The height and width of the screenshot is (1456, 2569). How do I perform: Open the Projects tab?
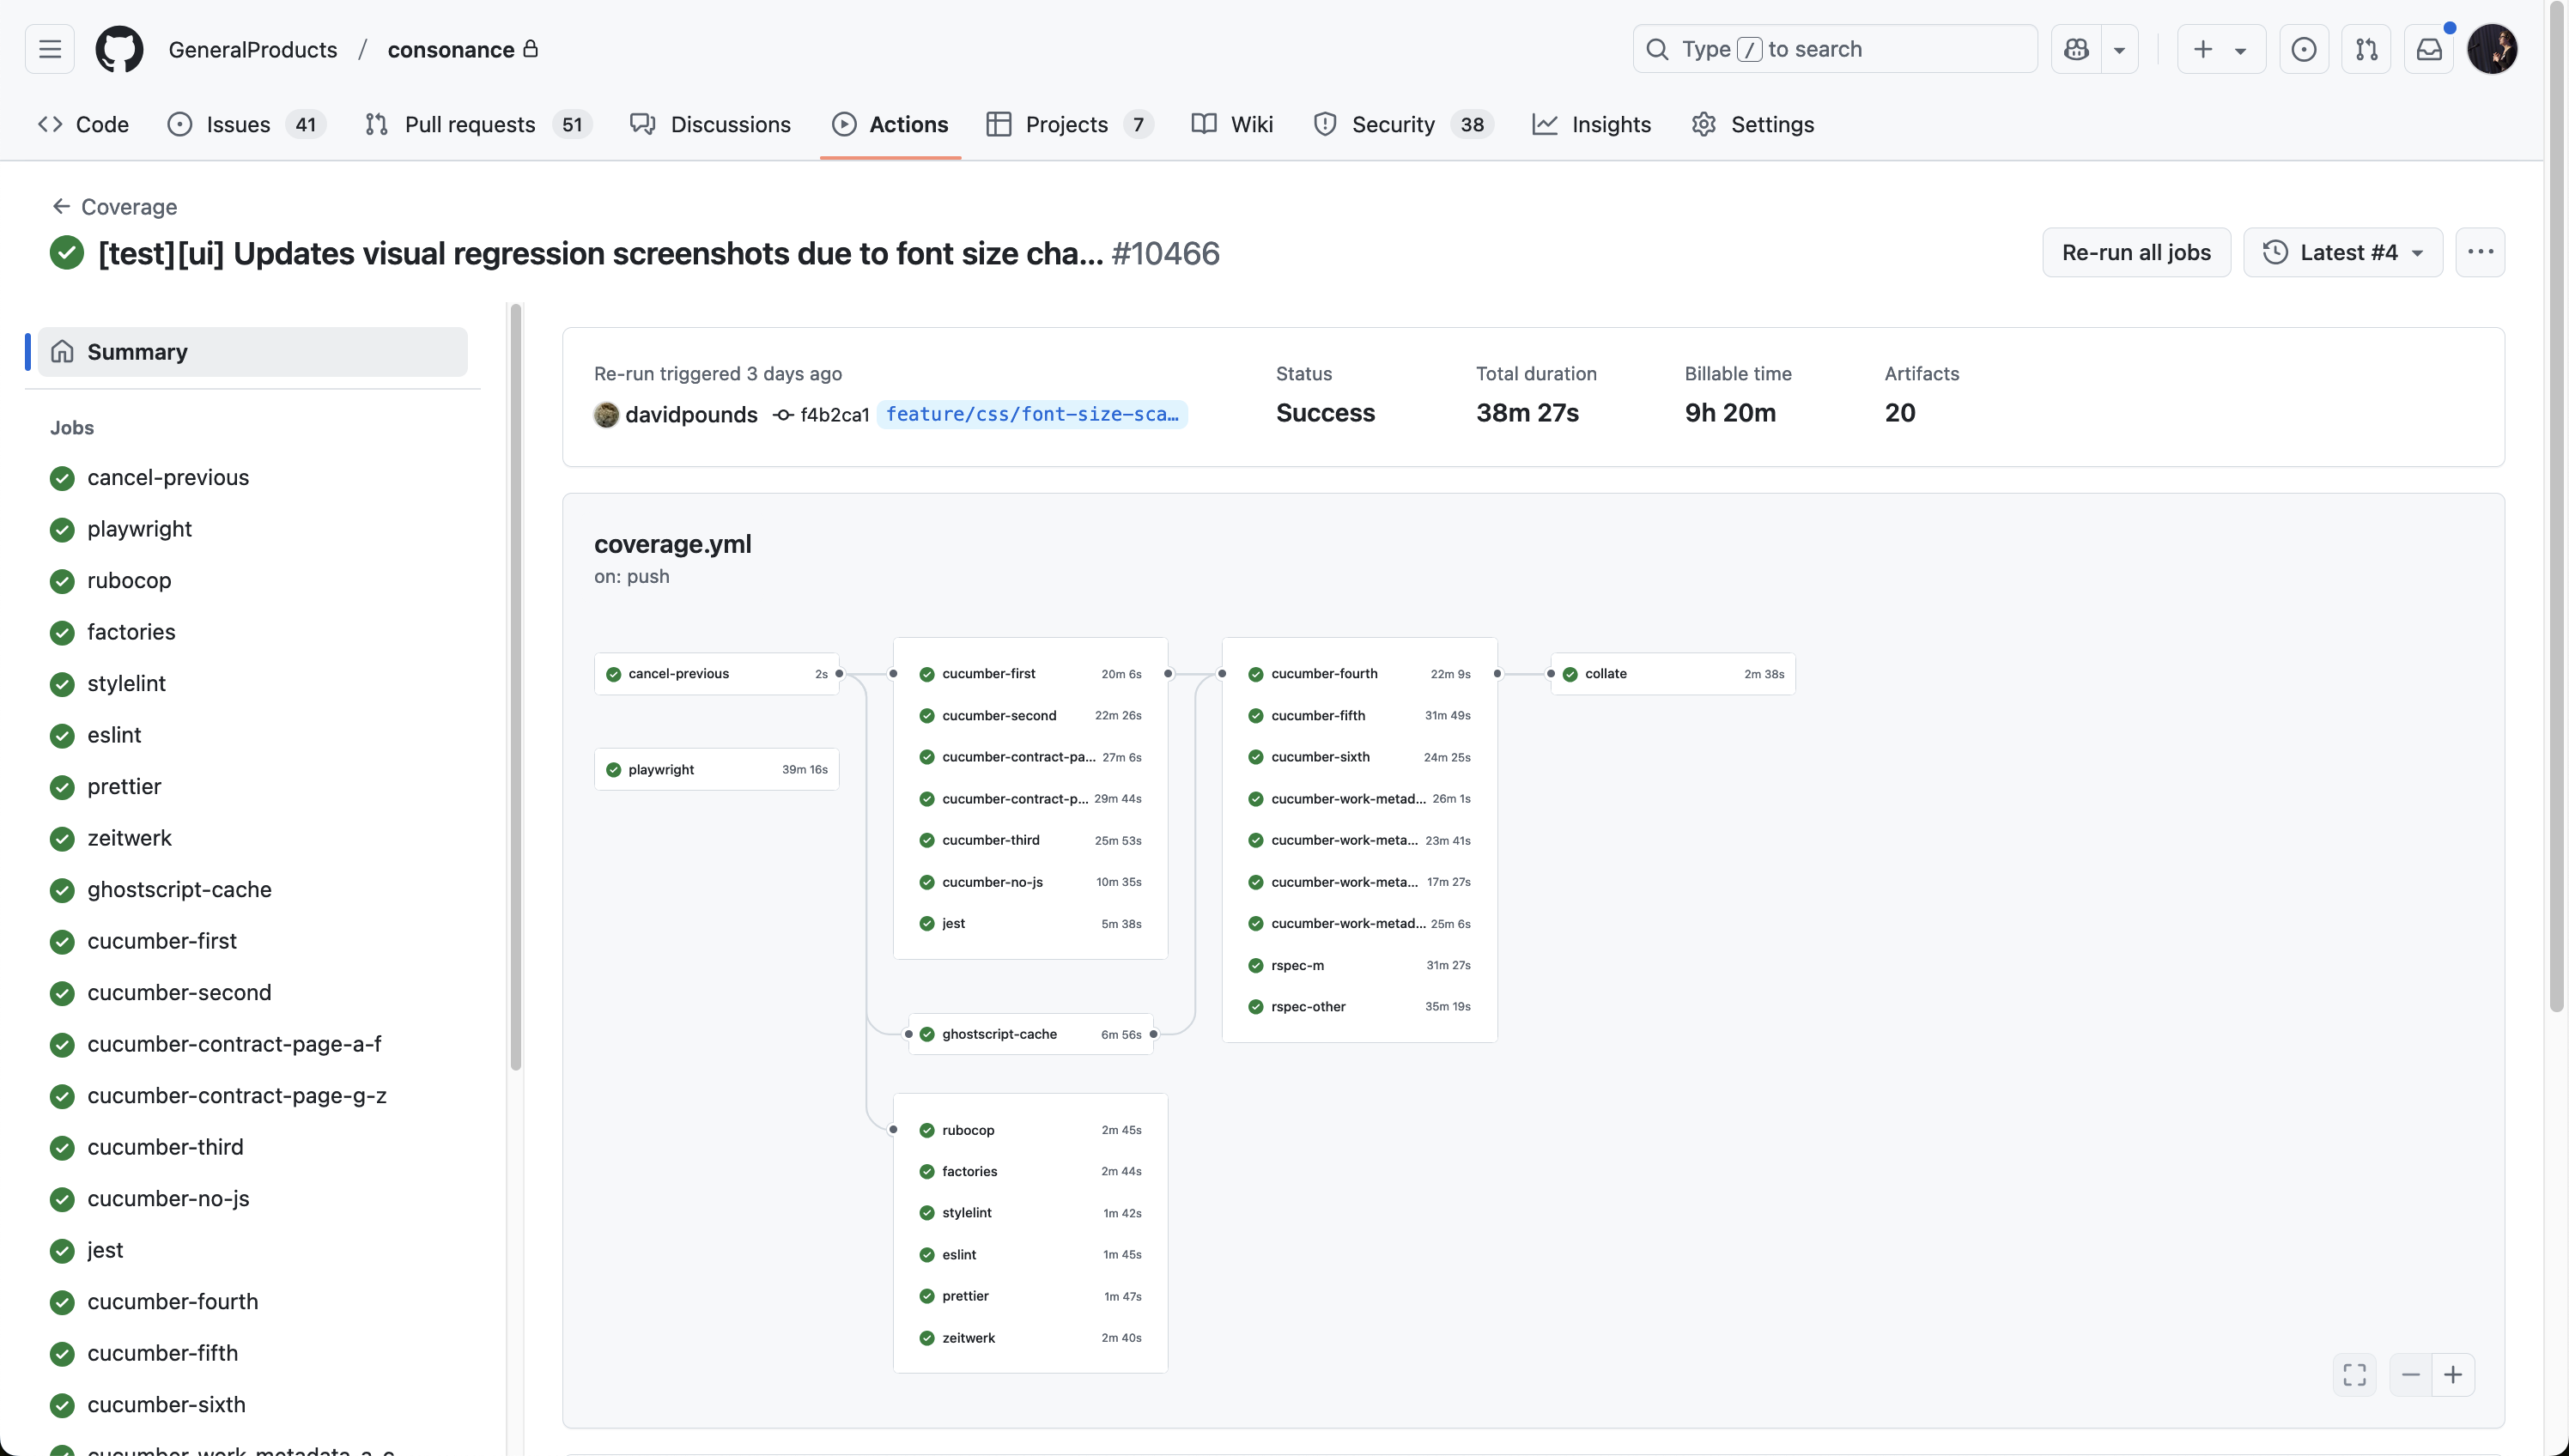1069,124
